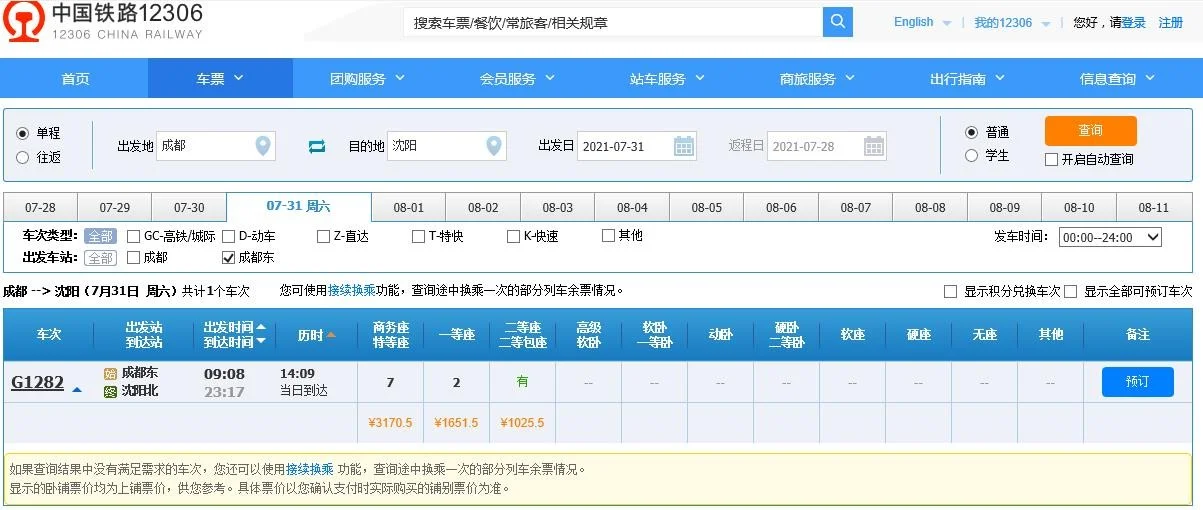
Task: Expand 会员服务 navigation menu
Action: click(x=518, y=79)
